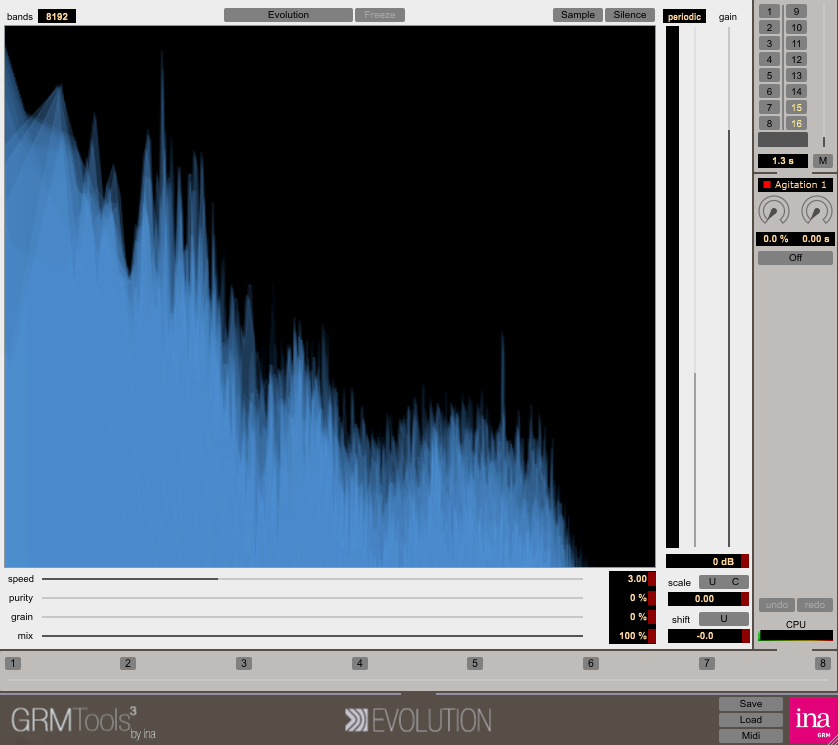
Task: Click superslider preset 2 at bottom
Action: (128, 664)
